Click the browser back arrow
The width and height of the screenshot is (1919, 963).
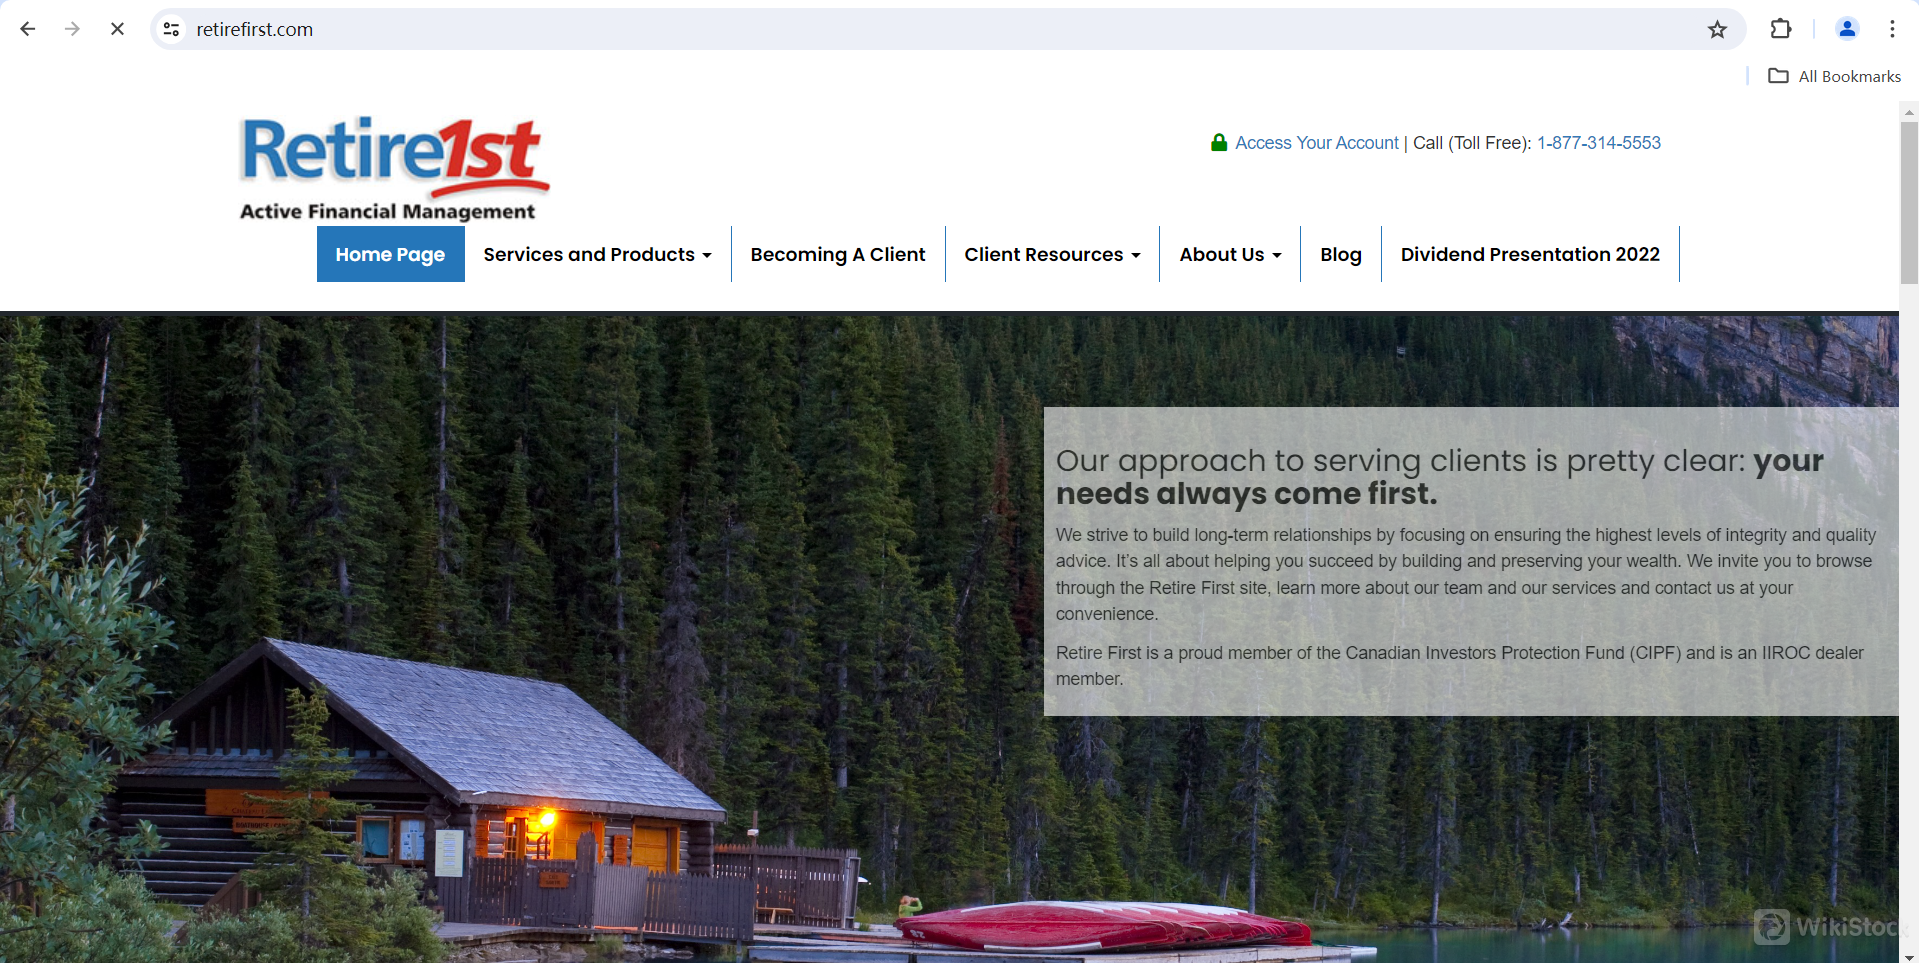click(28, 29)
